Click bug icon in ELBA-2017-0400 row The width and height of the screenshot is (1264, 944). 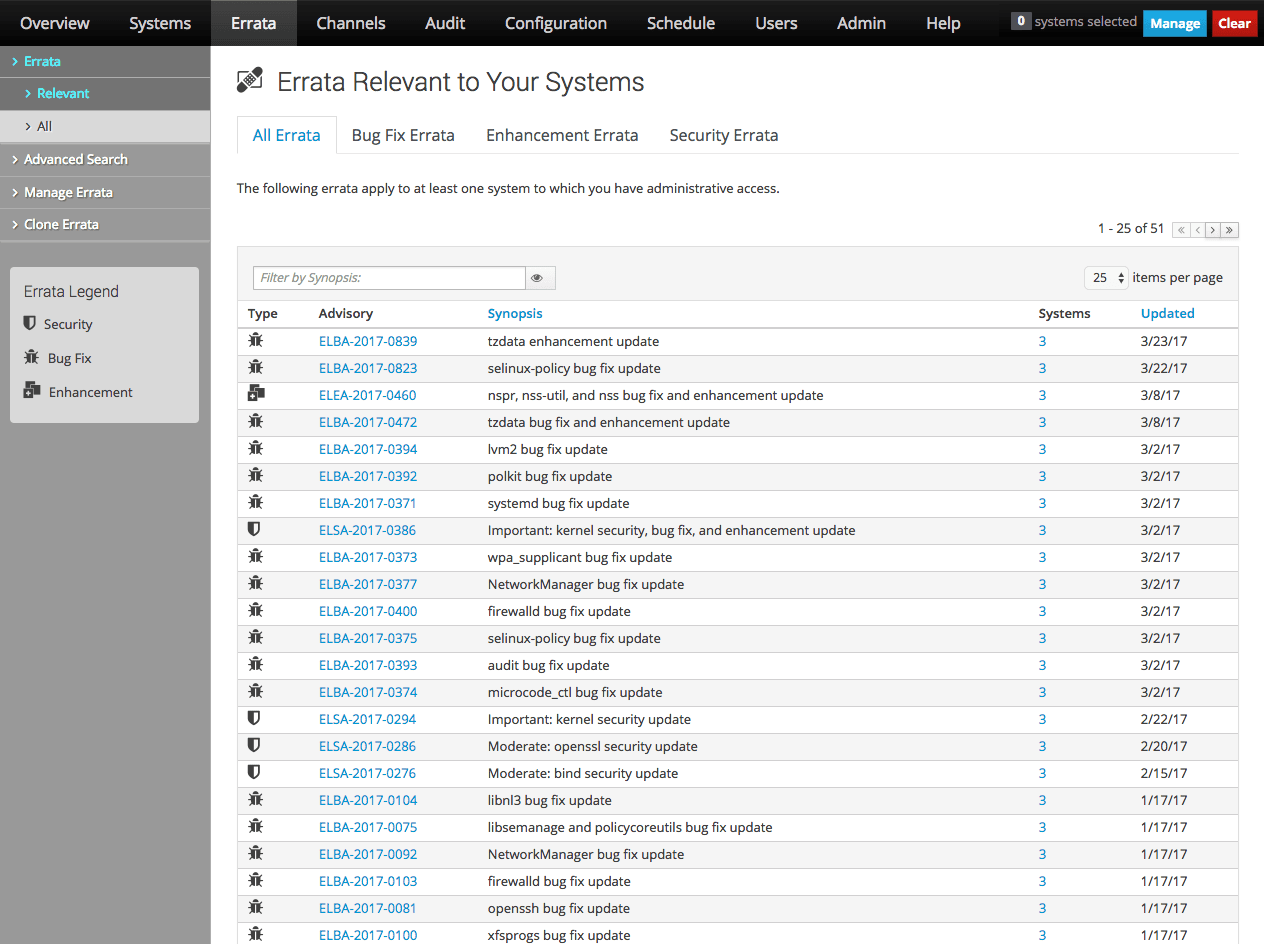coord(256,611)
